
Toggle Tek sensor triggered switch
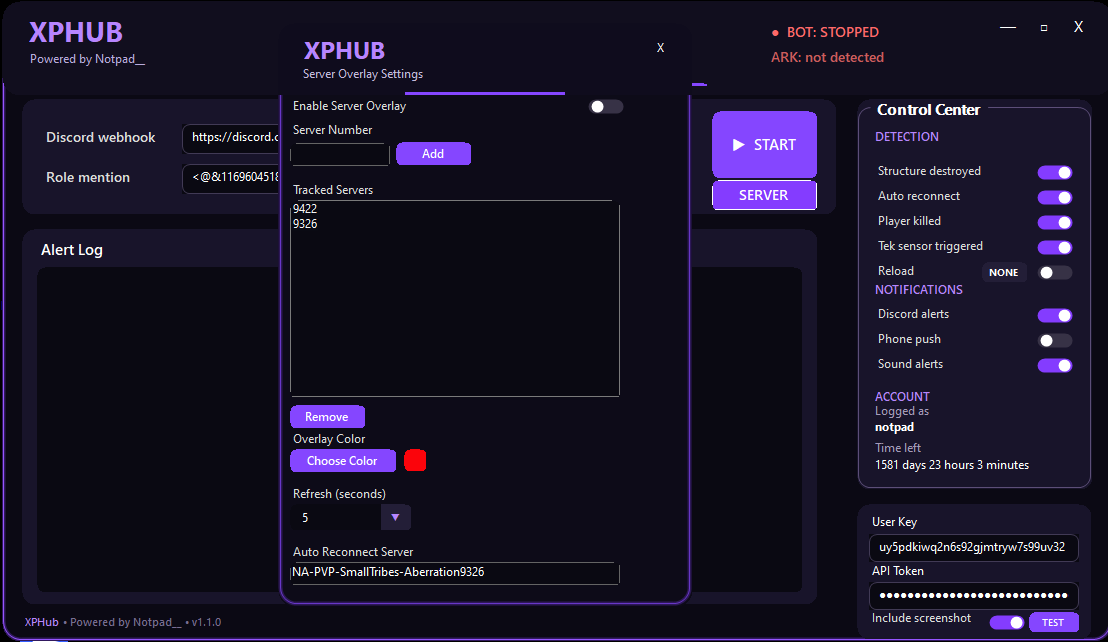(1055, 247)
